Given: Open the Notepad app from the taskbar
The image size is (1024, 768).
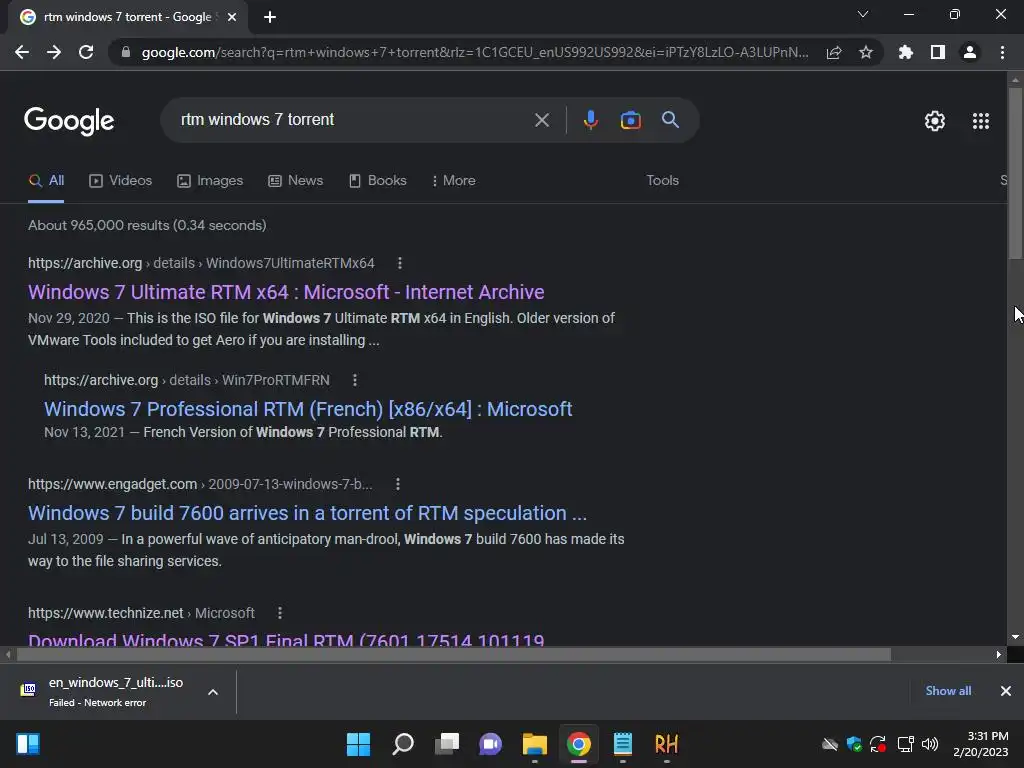Looking at the screenshot, I should pos(623,744).
